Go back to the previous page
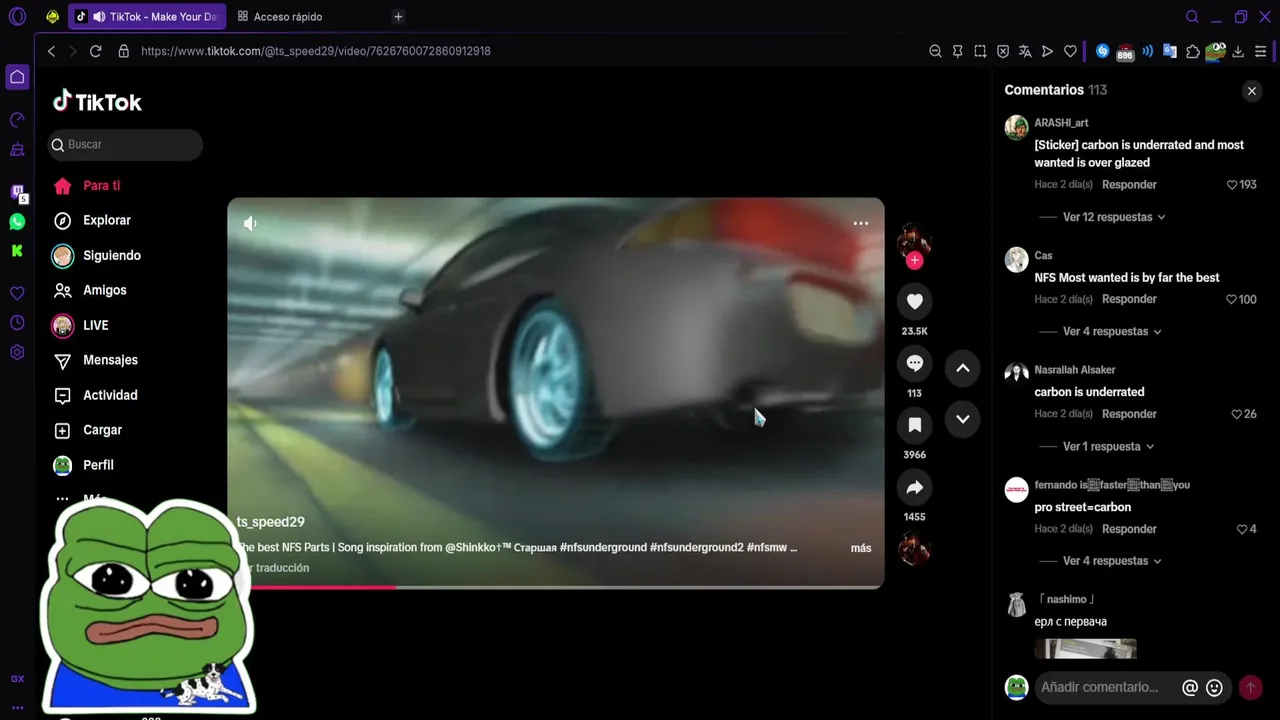The image size is (1280, 720). (x=51, y=51)
